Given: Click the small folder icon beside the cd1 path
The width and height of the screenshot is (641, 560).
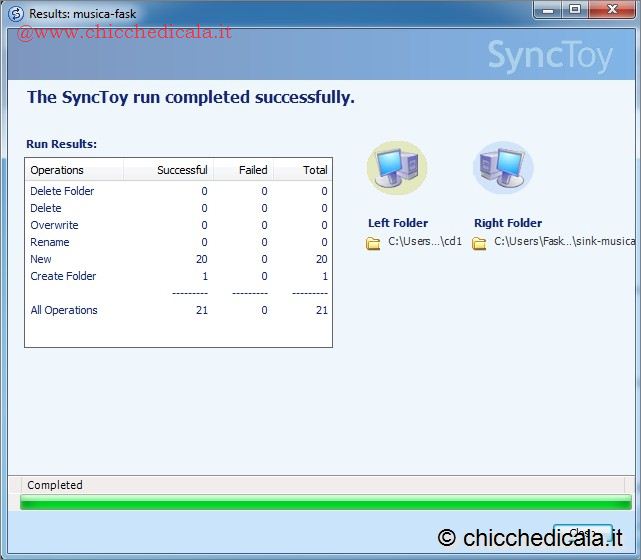Looking at the screenshot, I should [x=374, y=243].
